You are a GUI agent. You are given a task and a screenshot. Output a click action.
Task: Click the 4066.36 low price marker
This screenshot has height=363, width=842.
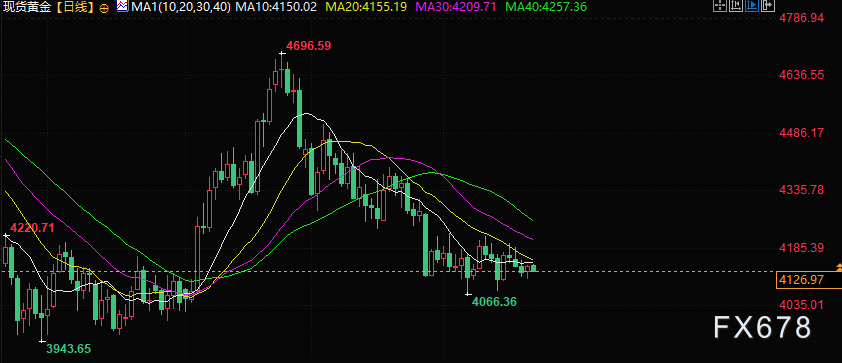click(x=494, y=302)
